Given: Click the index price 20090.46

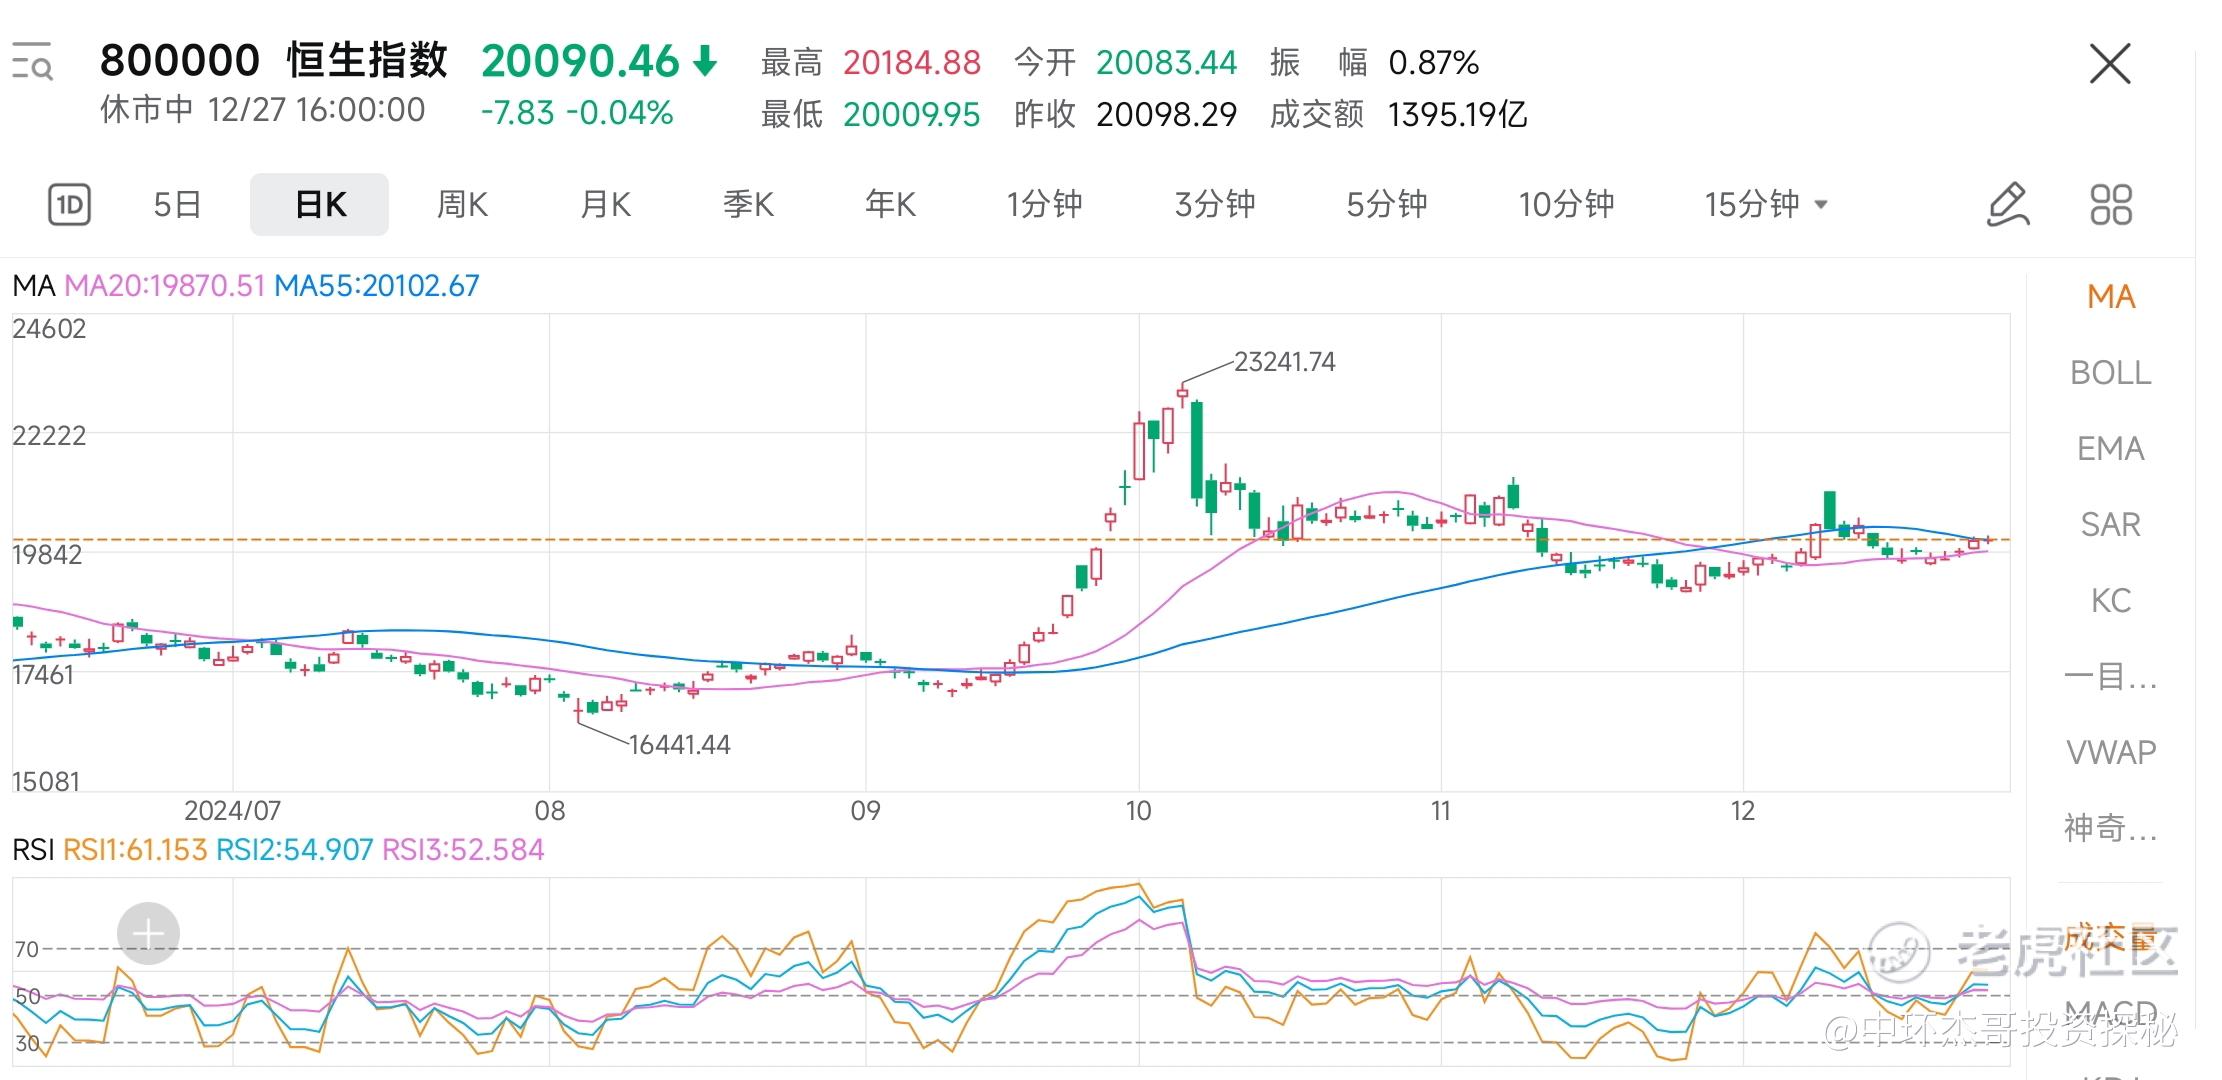Looking at the screenshot, I should pyautogui.click(x=580, y=61).
